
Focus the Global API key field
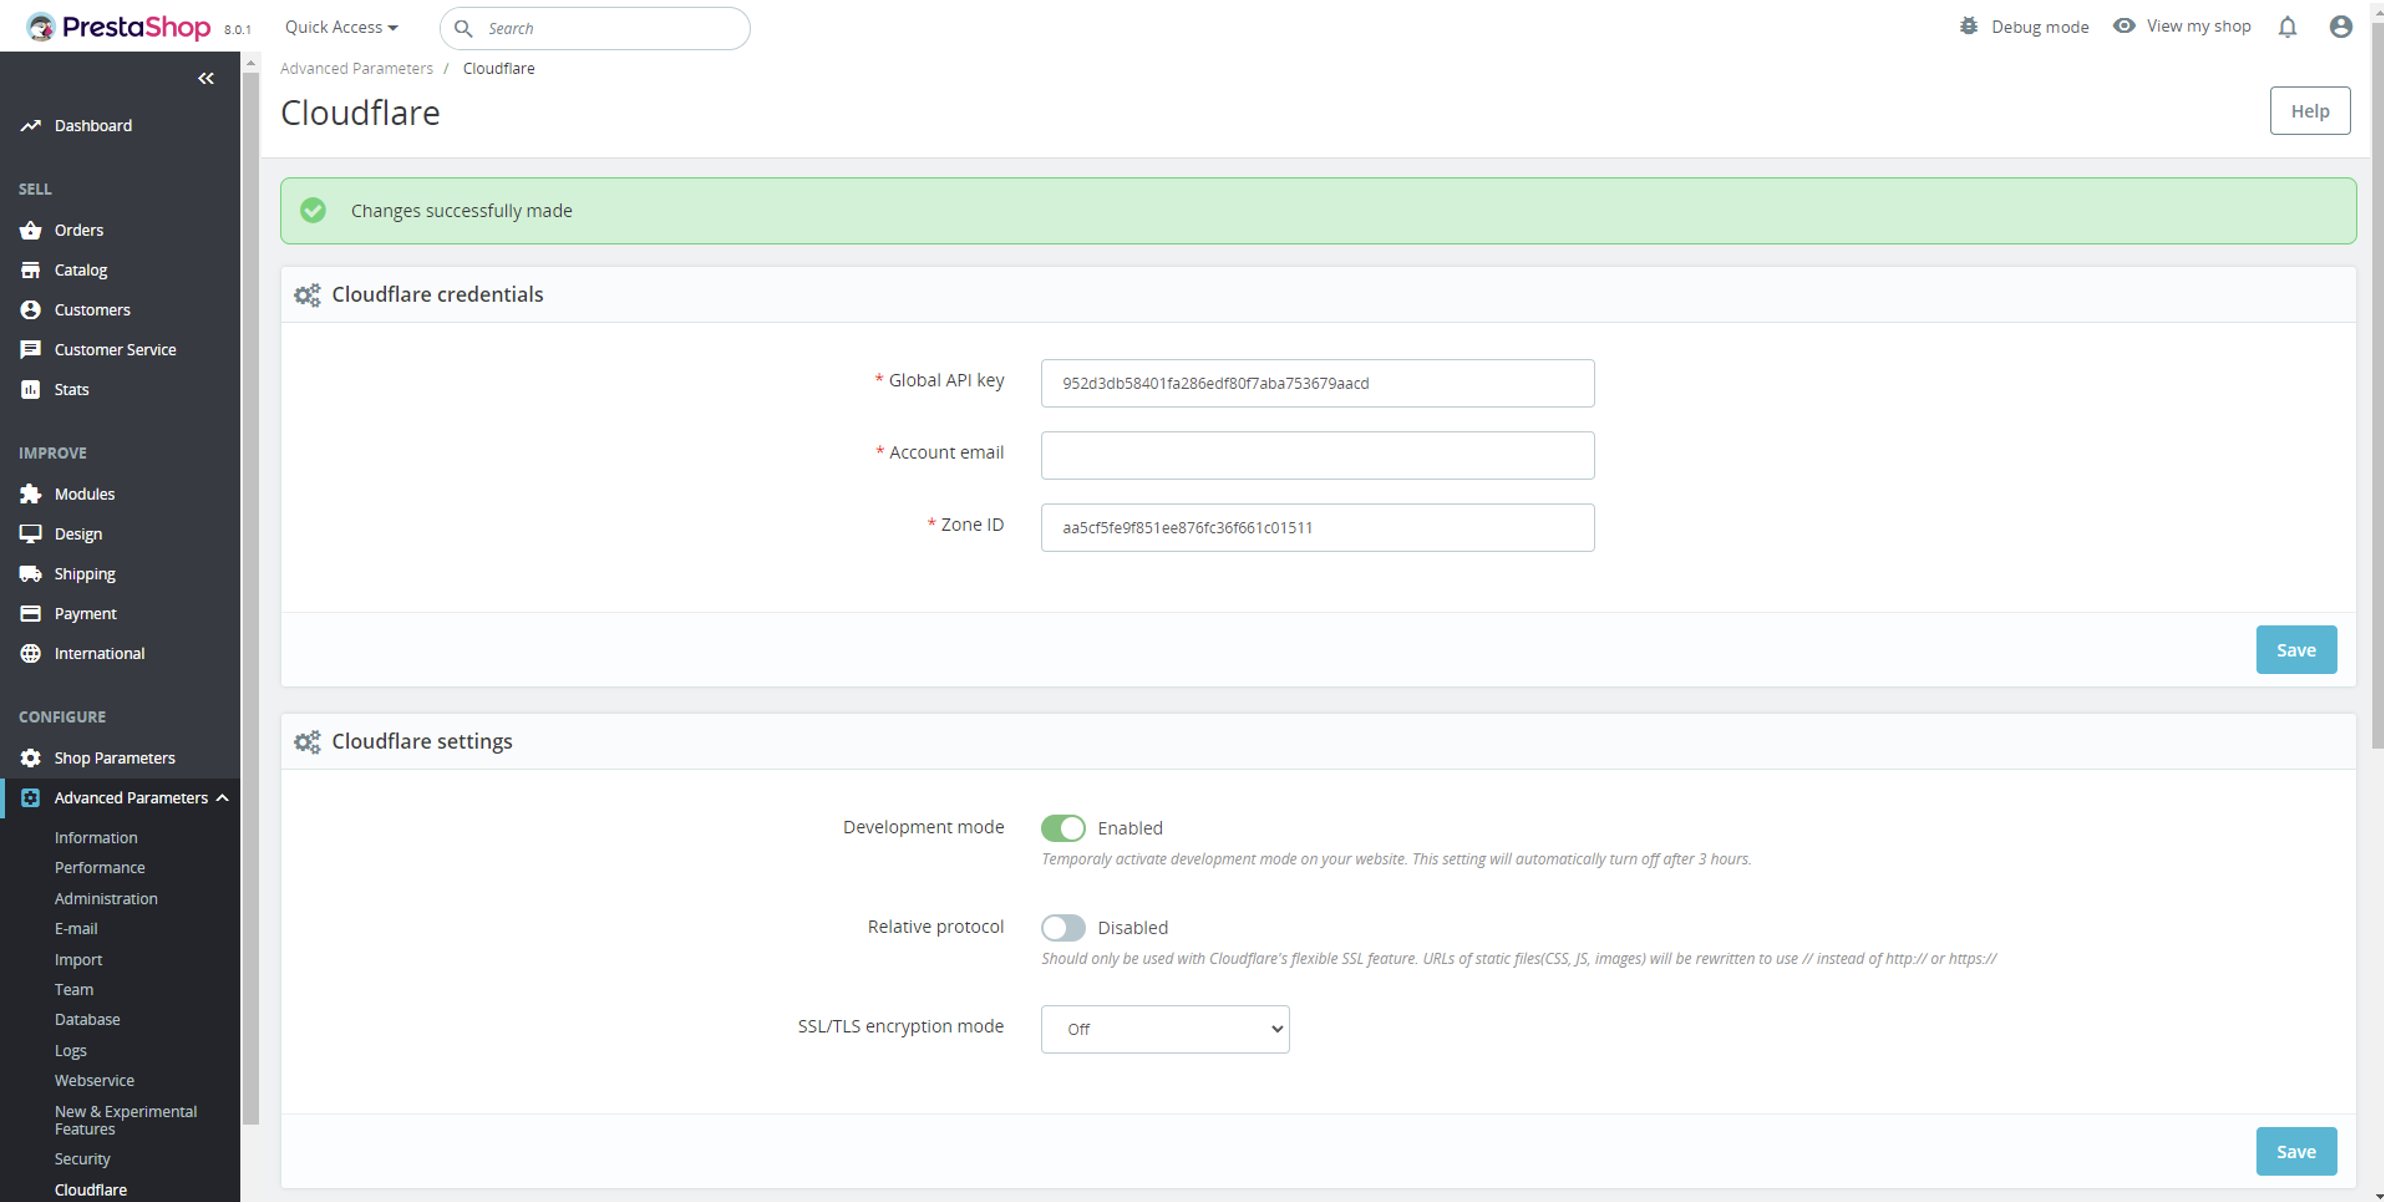[x=1317, y=383]
